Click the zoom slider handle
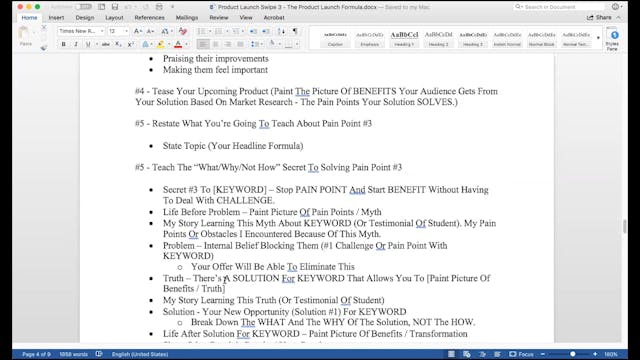 [573, 354]
